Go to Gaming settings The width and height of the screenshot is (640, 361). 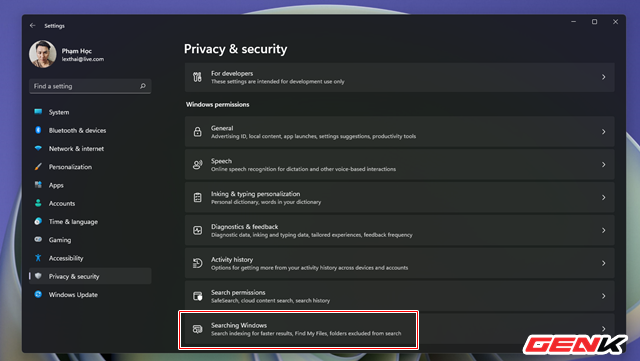[x=90, y=240]
